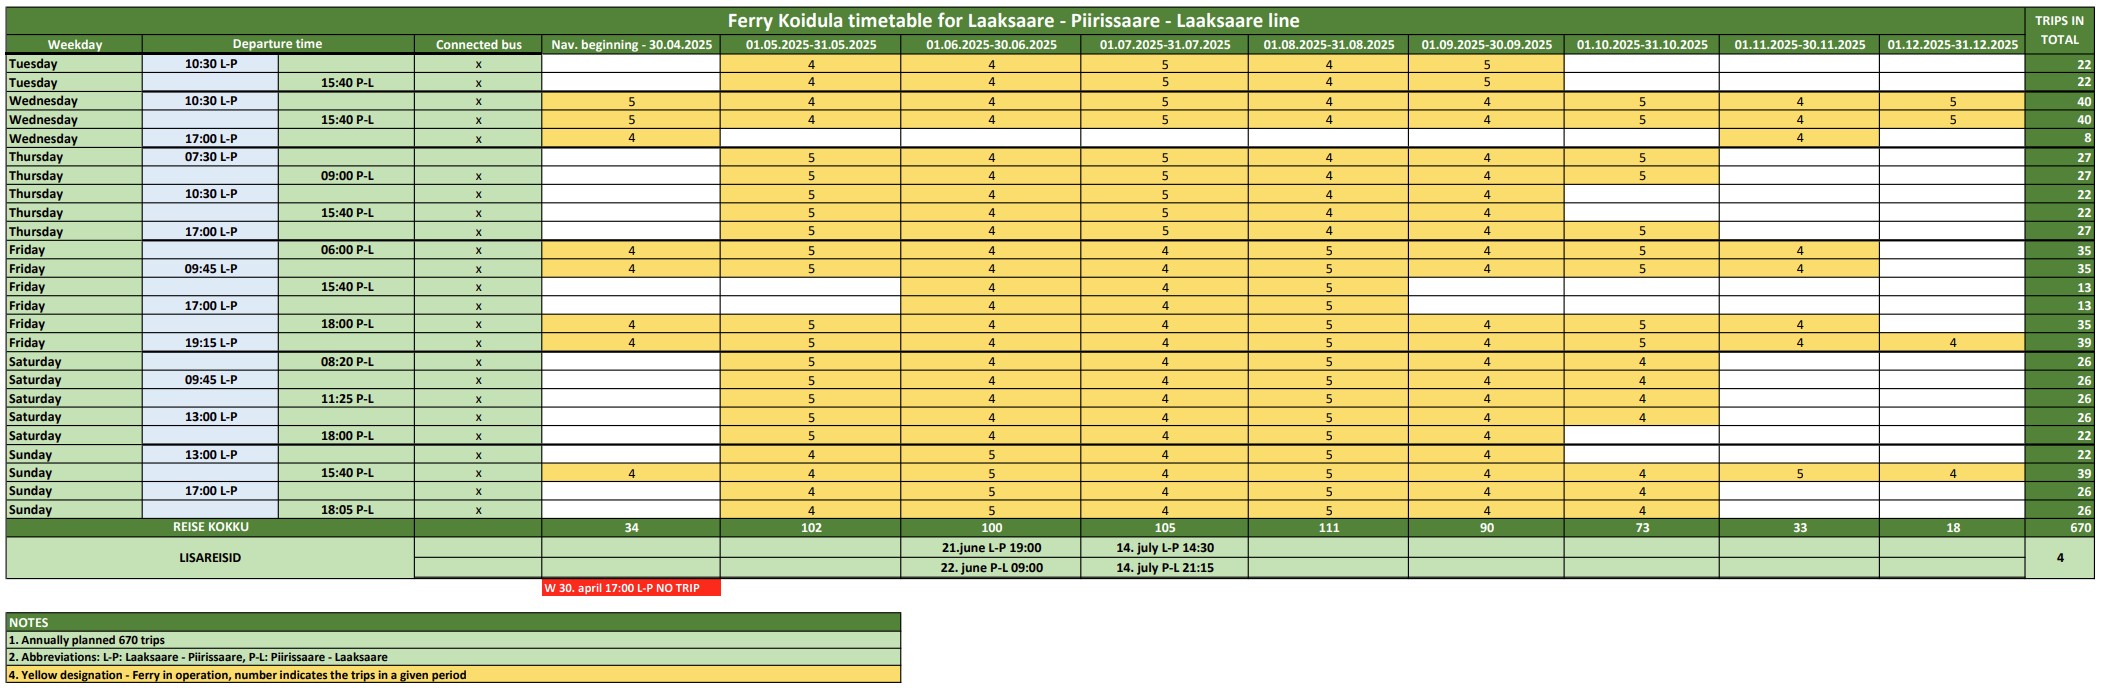Select the LISAREISID row label
The width and height of the screenshot is (2103, 691).
(211, 558)
